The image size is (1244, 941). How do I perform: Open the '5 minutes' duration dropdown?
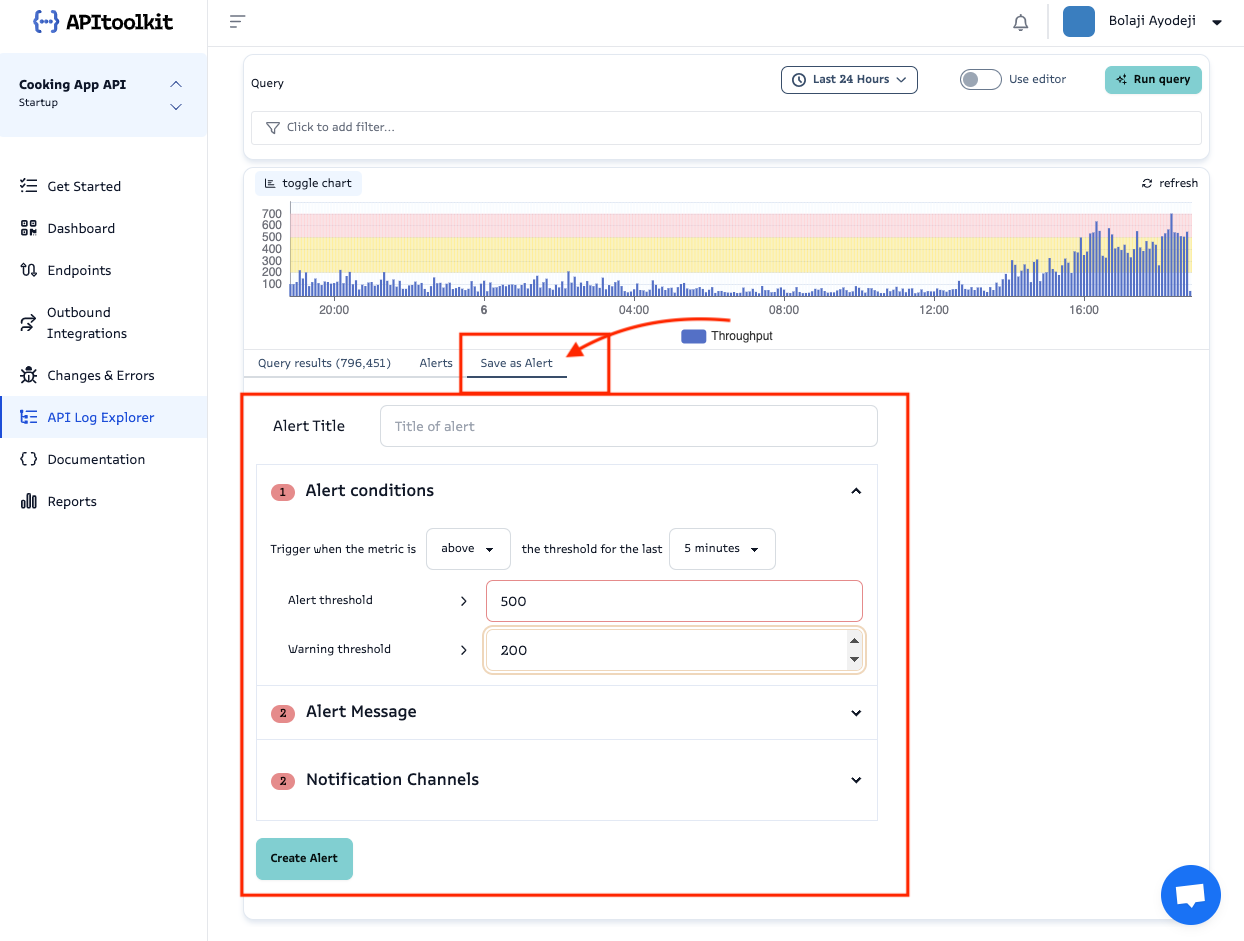click(x=722, y=548)
